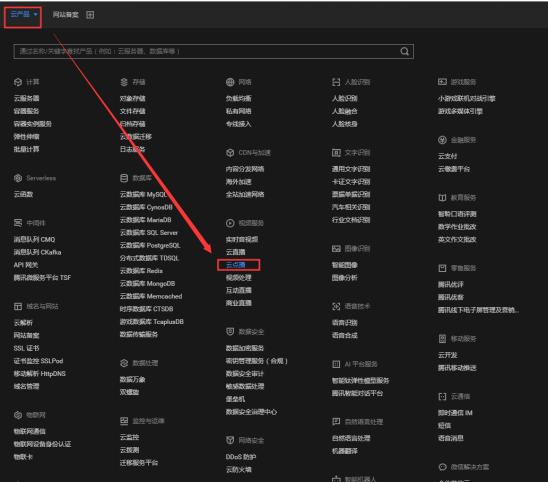Open 对象存储 under 存储

132,98
